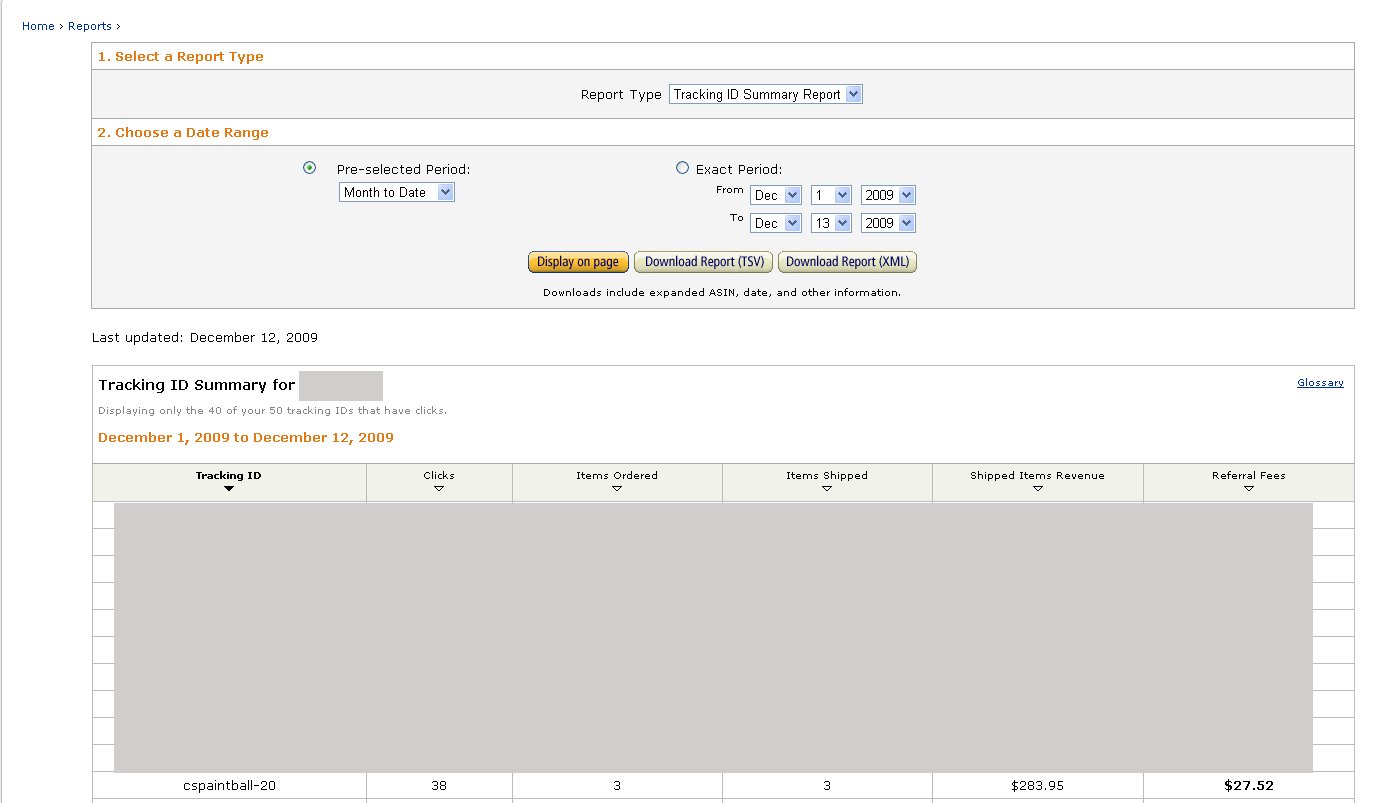
Task: Click the Display on page button
Action: pos(578,262)
